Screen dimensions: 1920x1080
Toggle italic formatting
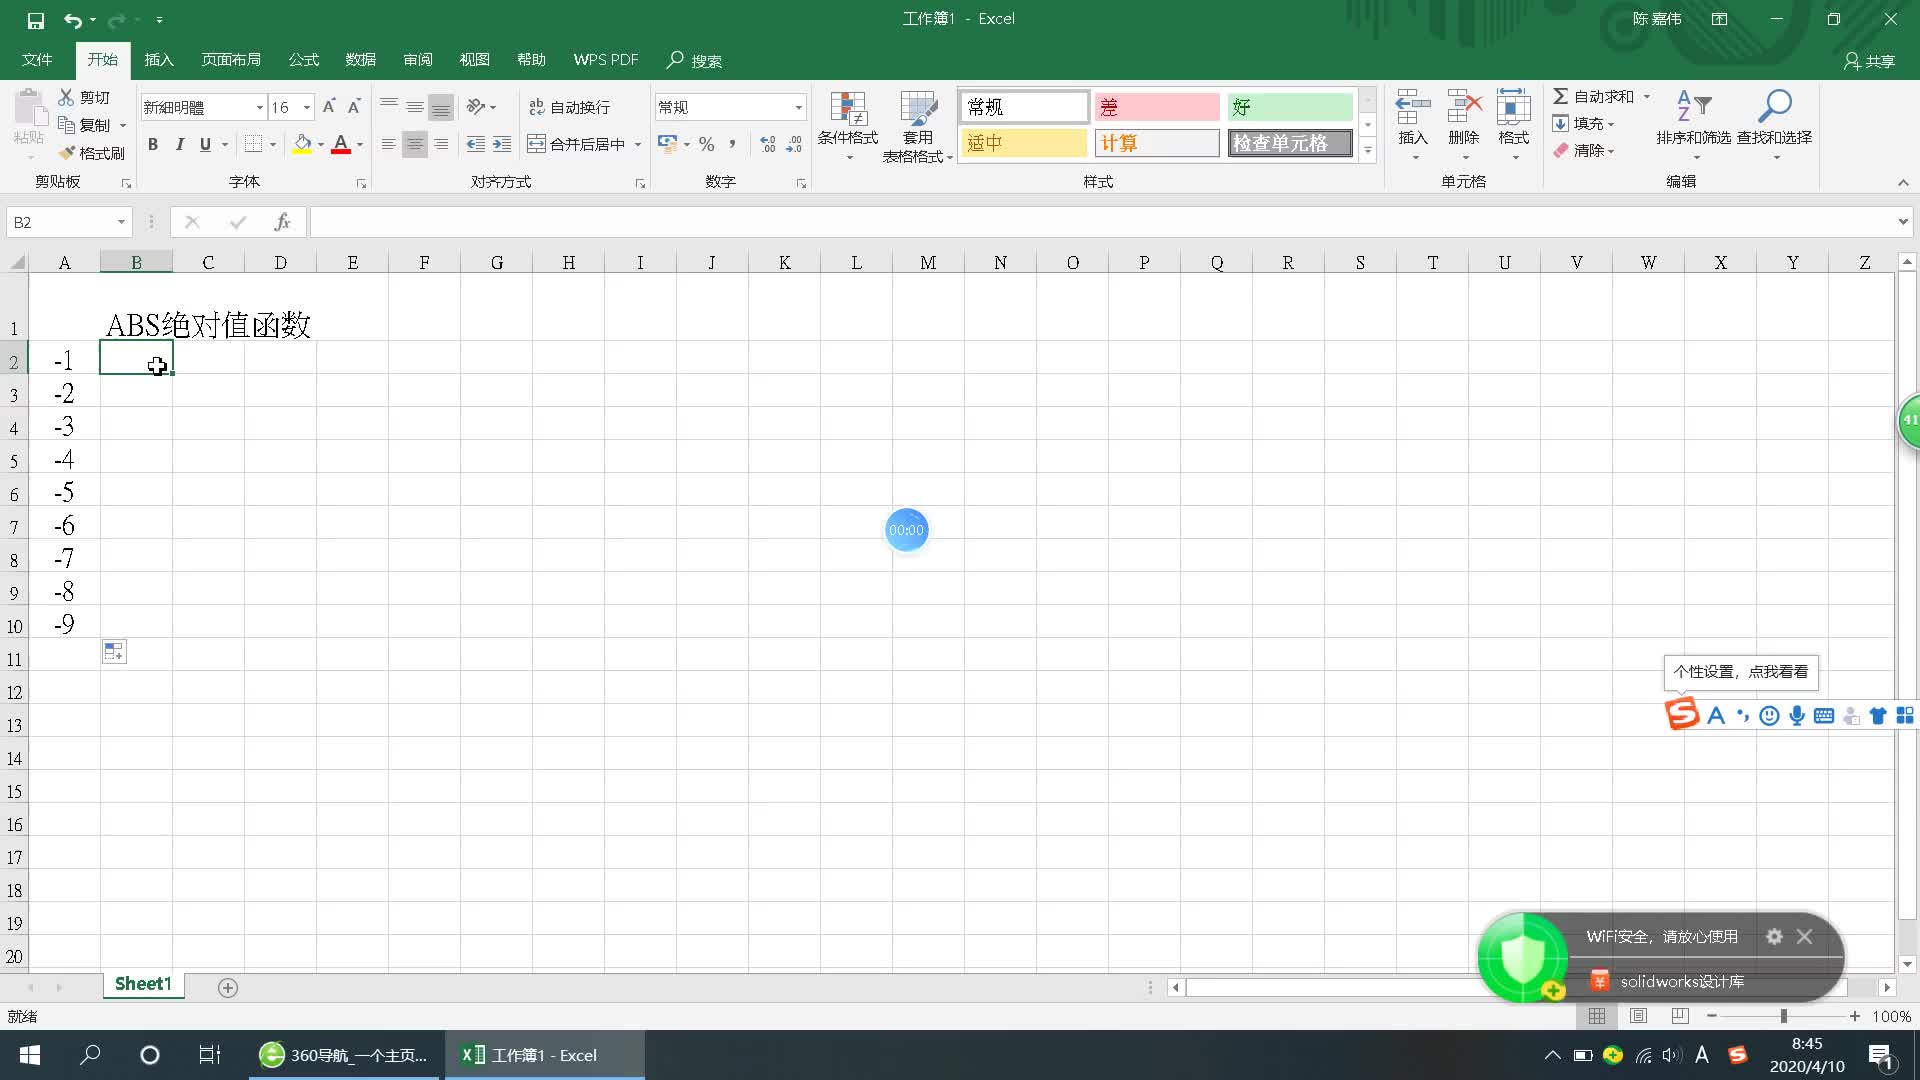(179, 144)
